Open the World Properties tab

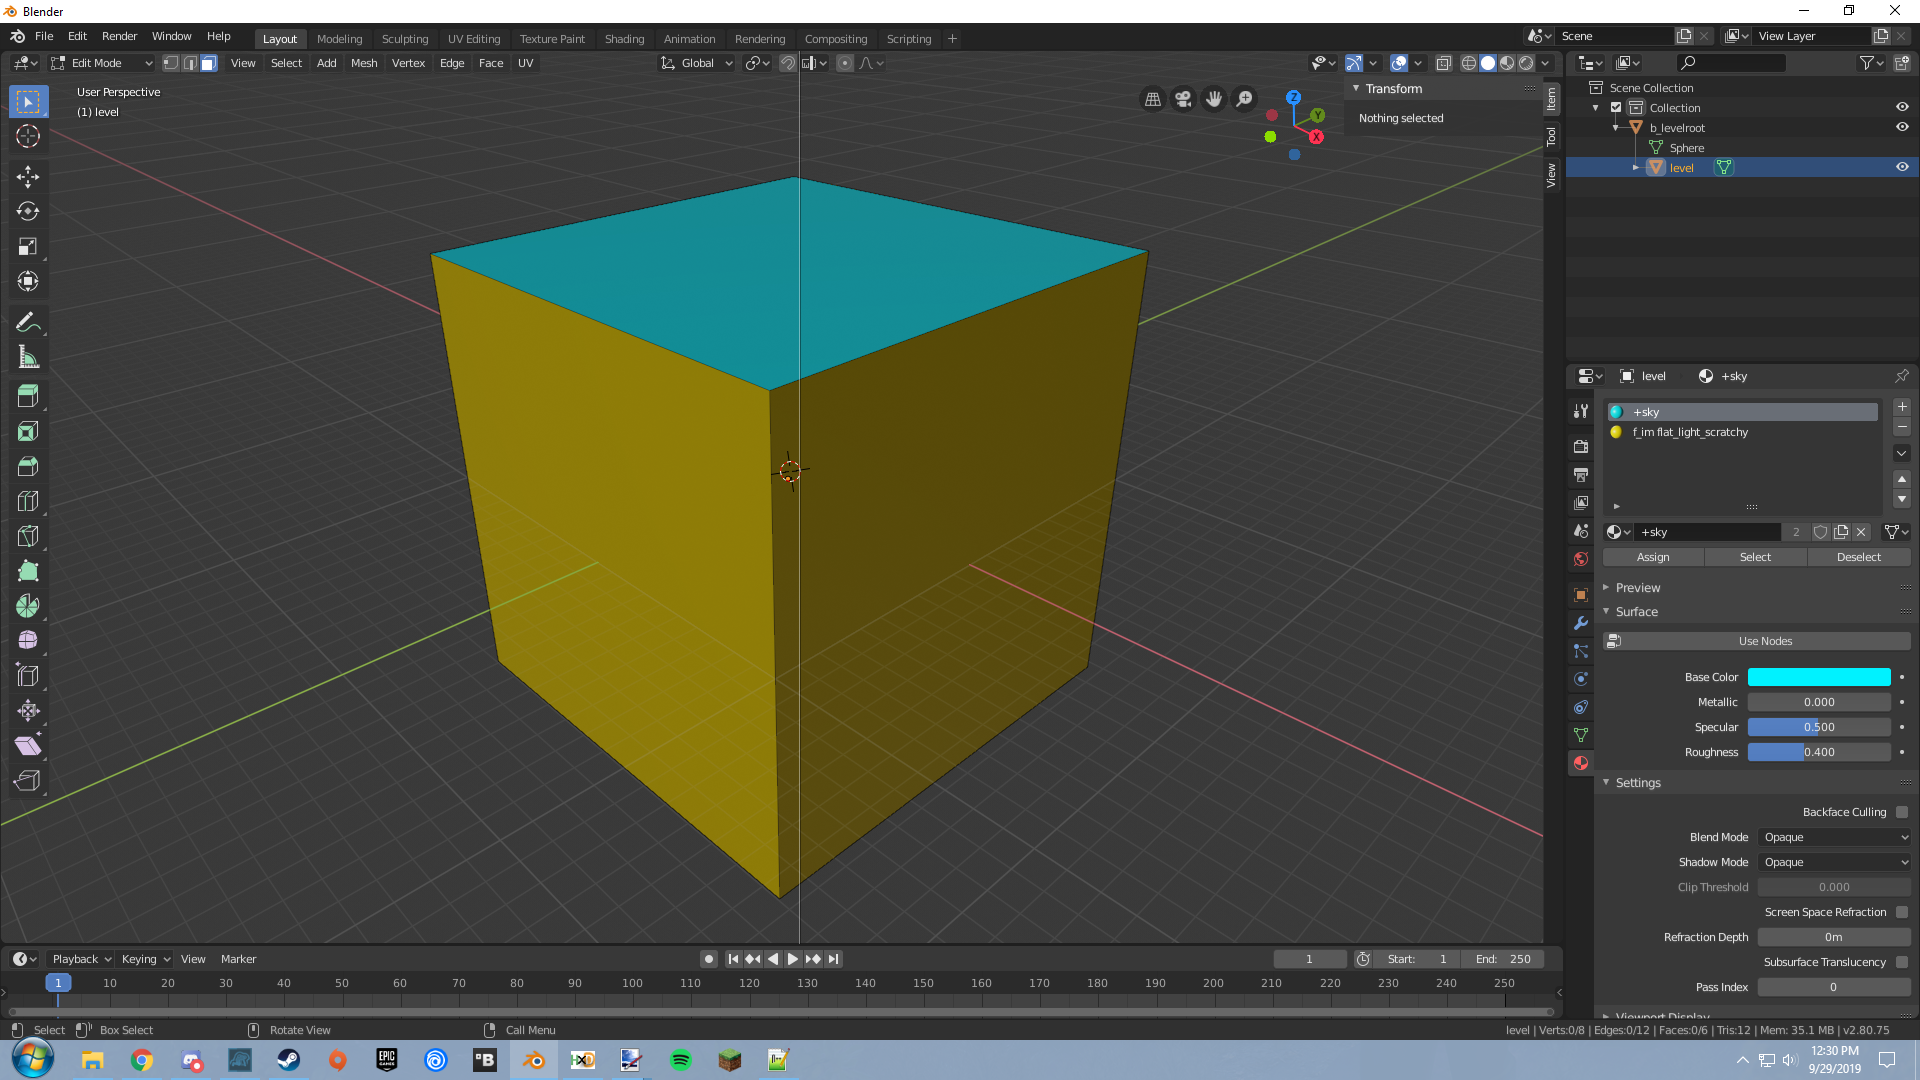pos(1580,559)
